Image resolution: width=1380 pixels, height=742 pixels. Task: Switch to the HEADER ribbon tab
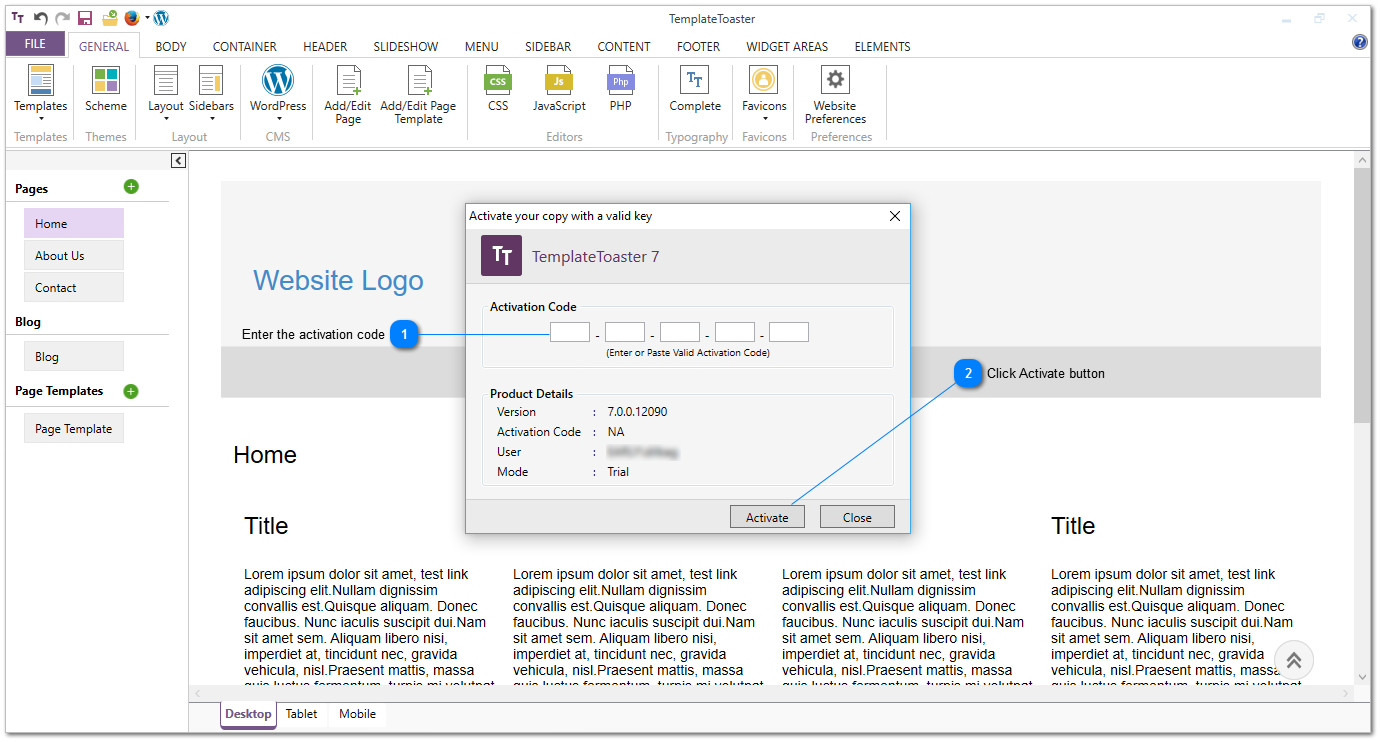coord(325,46)
